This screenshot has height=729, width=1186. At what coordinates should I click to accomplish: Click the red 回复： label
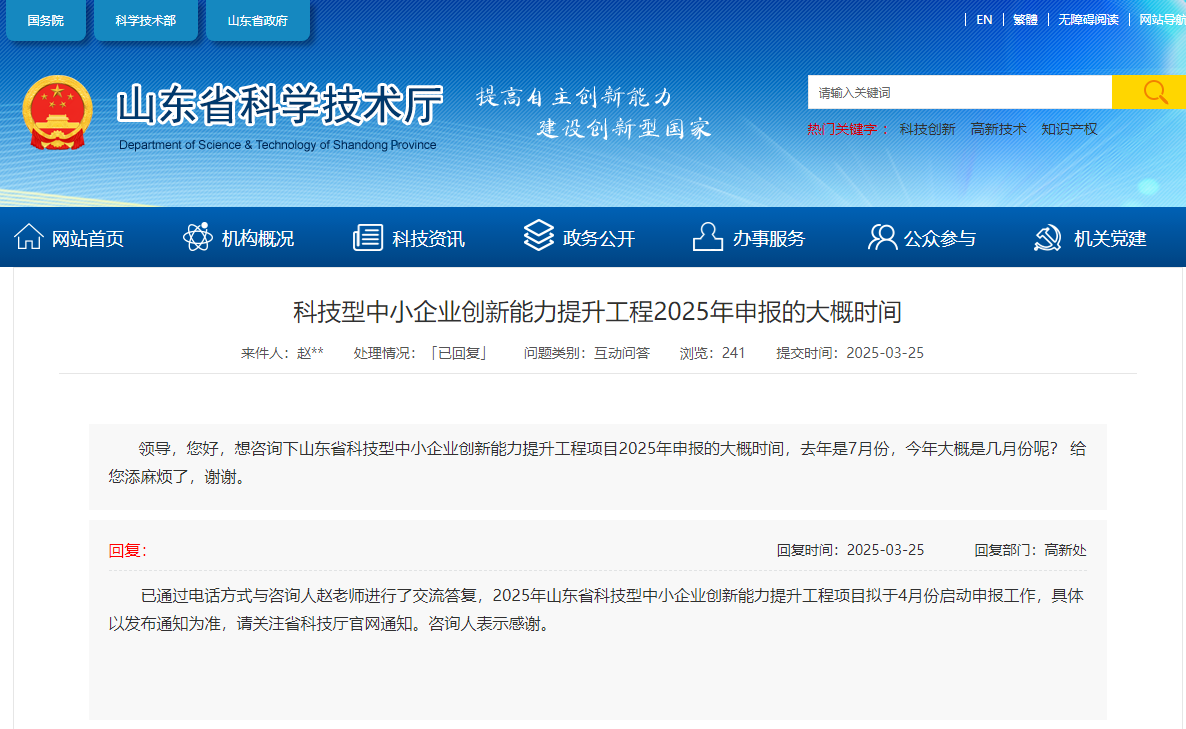[127, 551]
